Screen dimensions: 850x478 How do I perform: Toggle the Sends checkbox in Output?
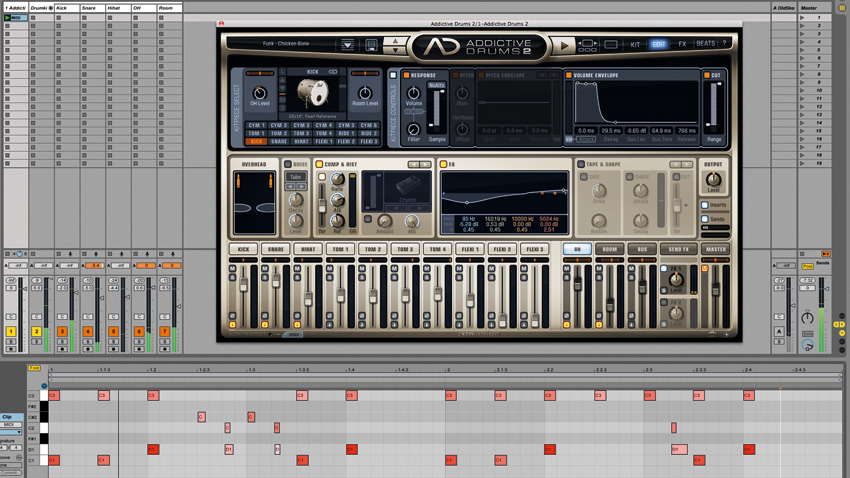[705, 219]
